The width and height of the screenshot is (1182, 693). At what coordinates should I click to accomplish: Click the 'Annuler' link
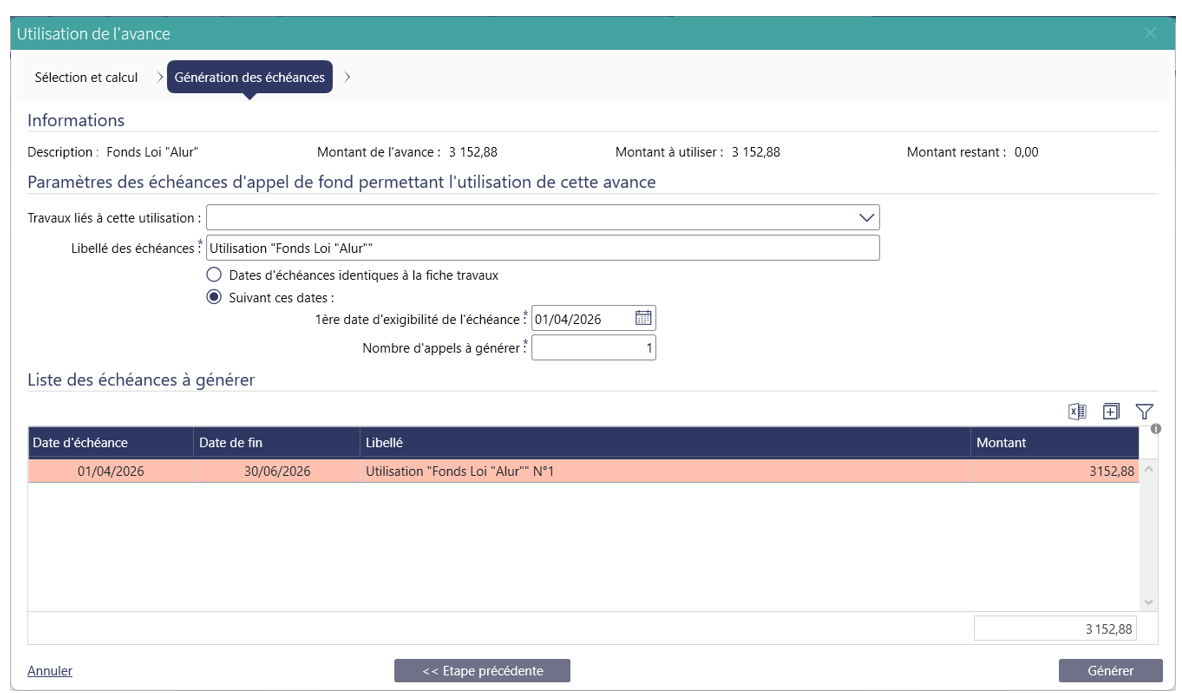50,671
